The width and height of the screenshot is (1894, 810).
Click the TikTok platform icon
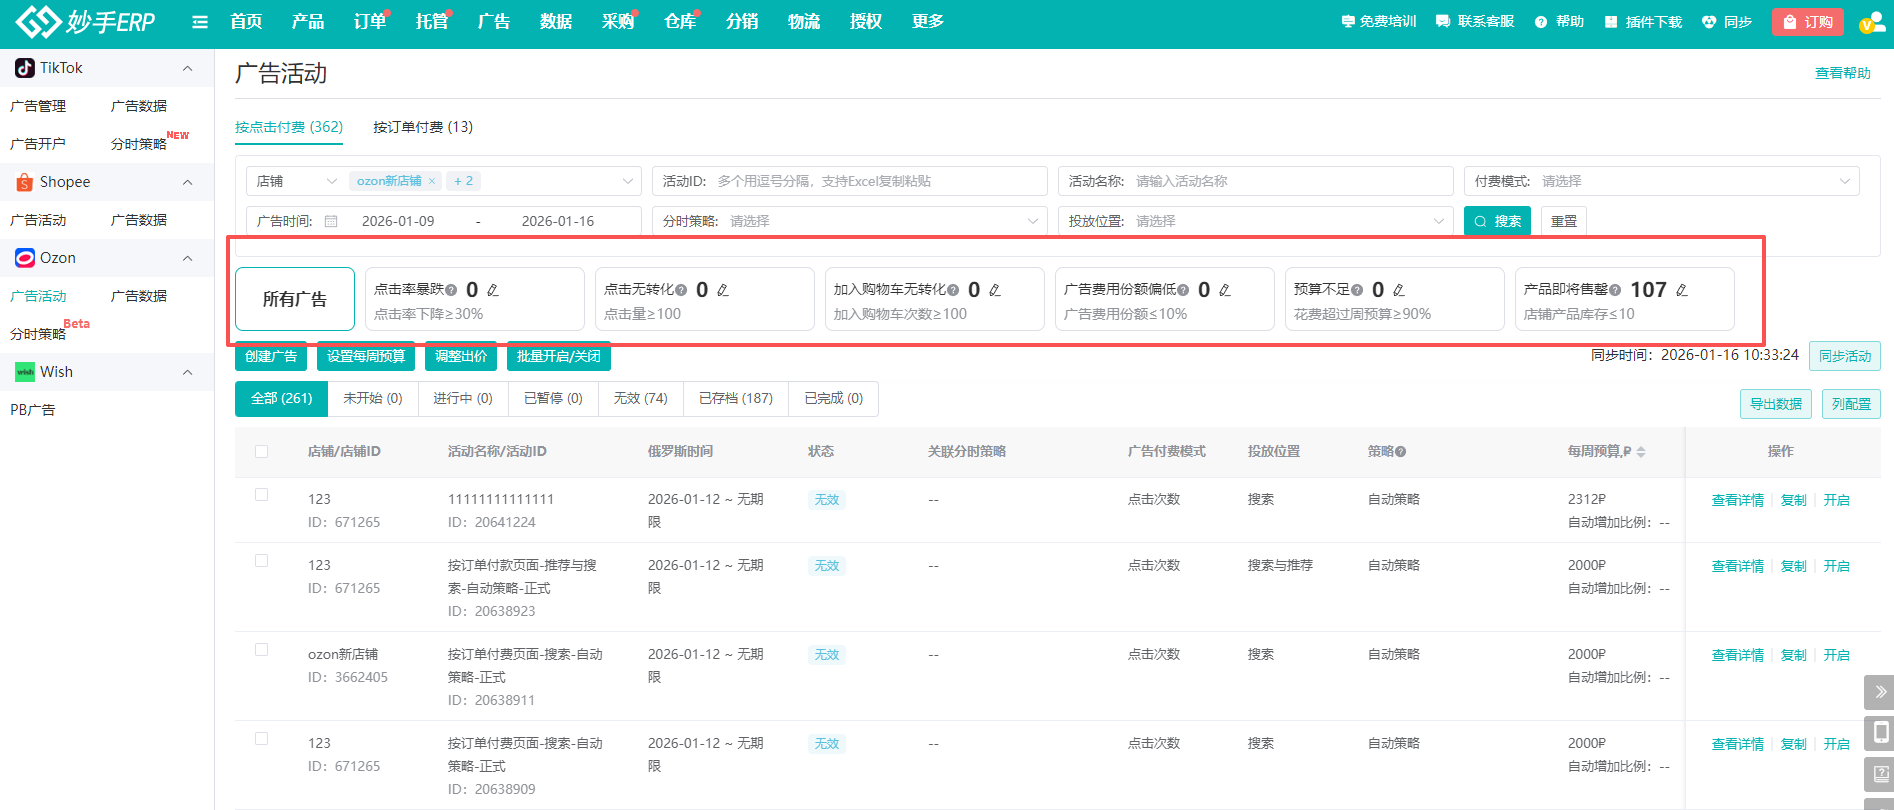[25, 68]
